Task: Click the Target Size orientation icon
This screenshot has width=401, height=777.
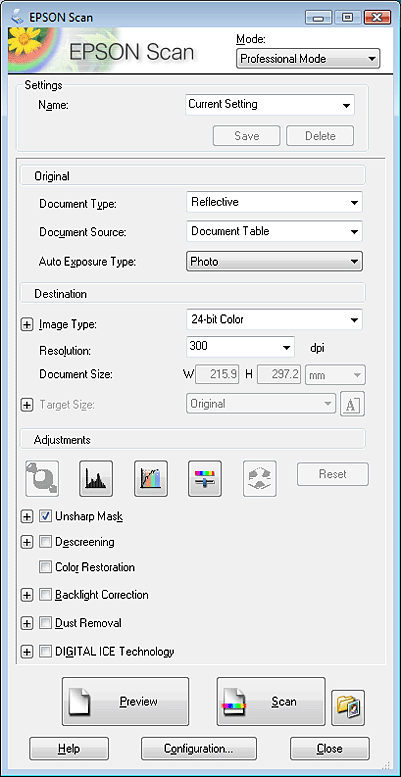Action: pos(352,404)
